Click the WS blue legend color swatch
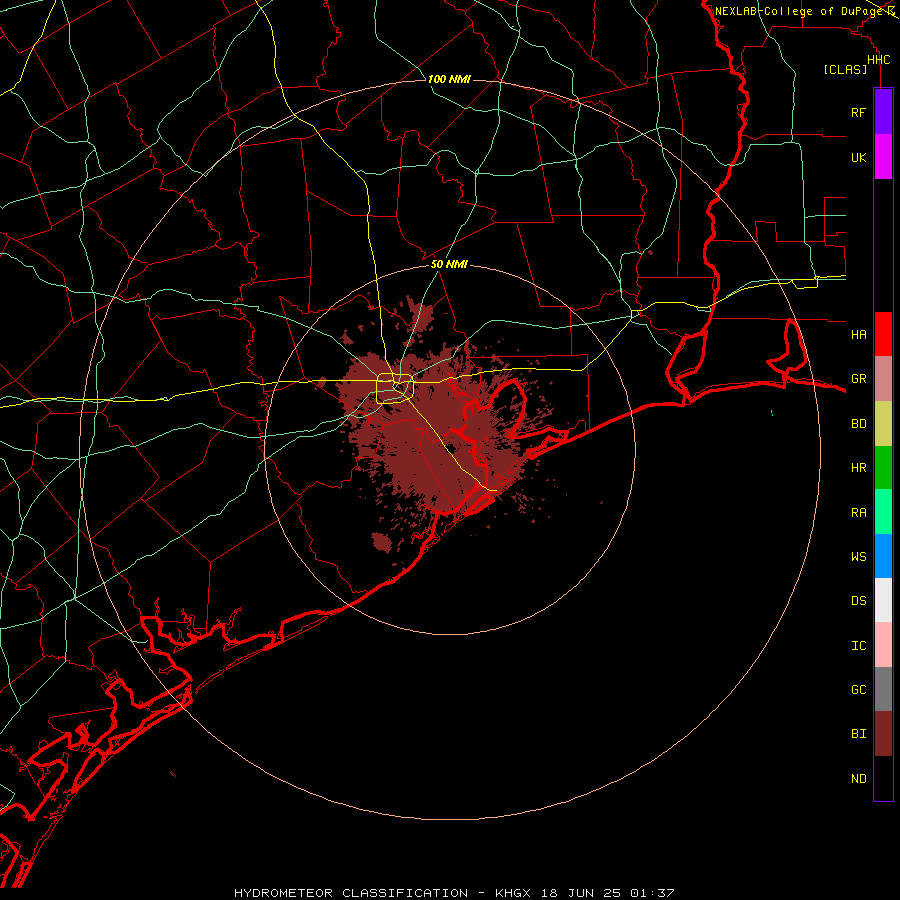Screen dimensions: 900x900 coord(883,556)
